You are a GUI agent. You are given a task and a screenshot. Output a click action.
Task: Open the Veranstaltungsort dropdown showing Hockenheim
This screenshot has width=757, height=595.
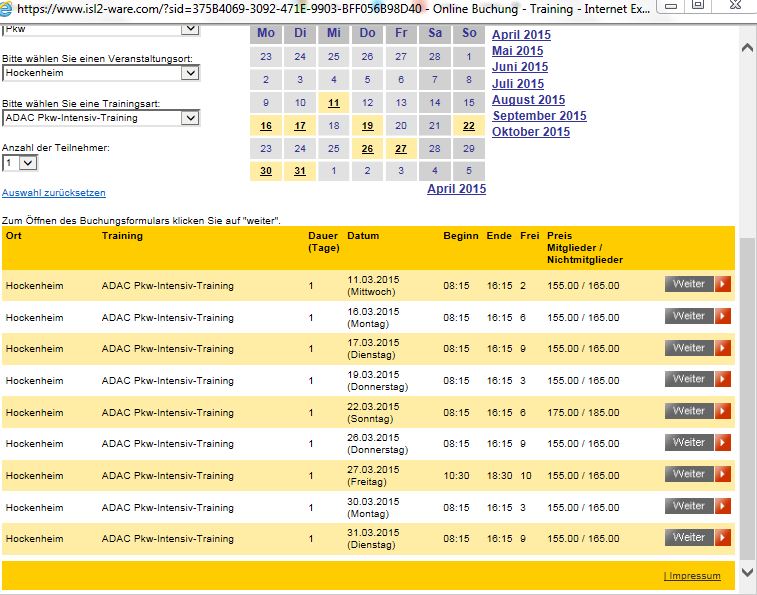coord(101,73)
